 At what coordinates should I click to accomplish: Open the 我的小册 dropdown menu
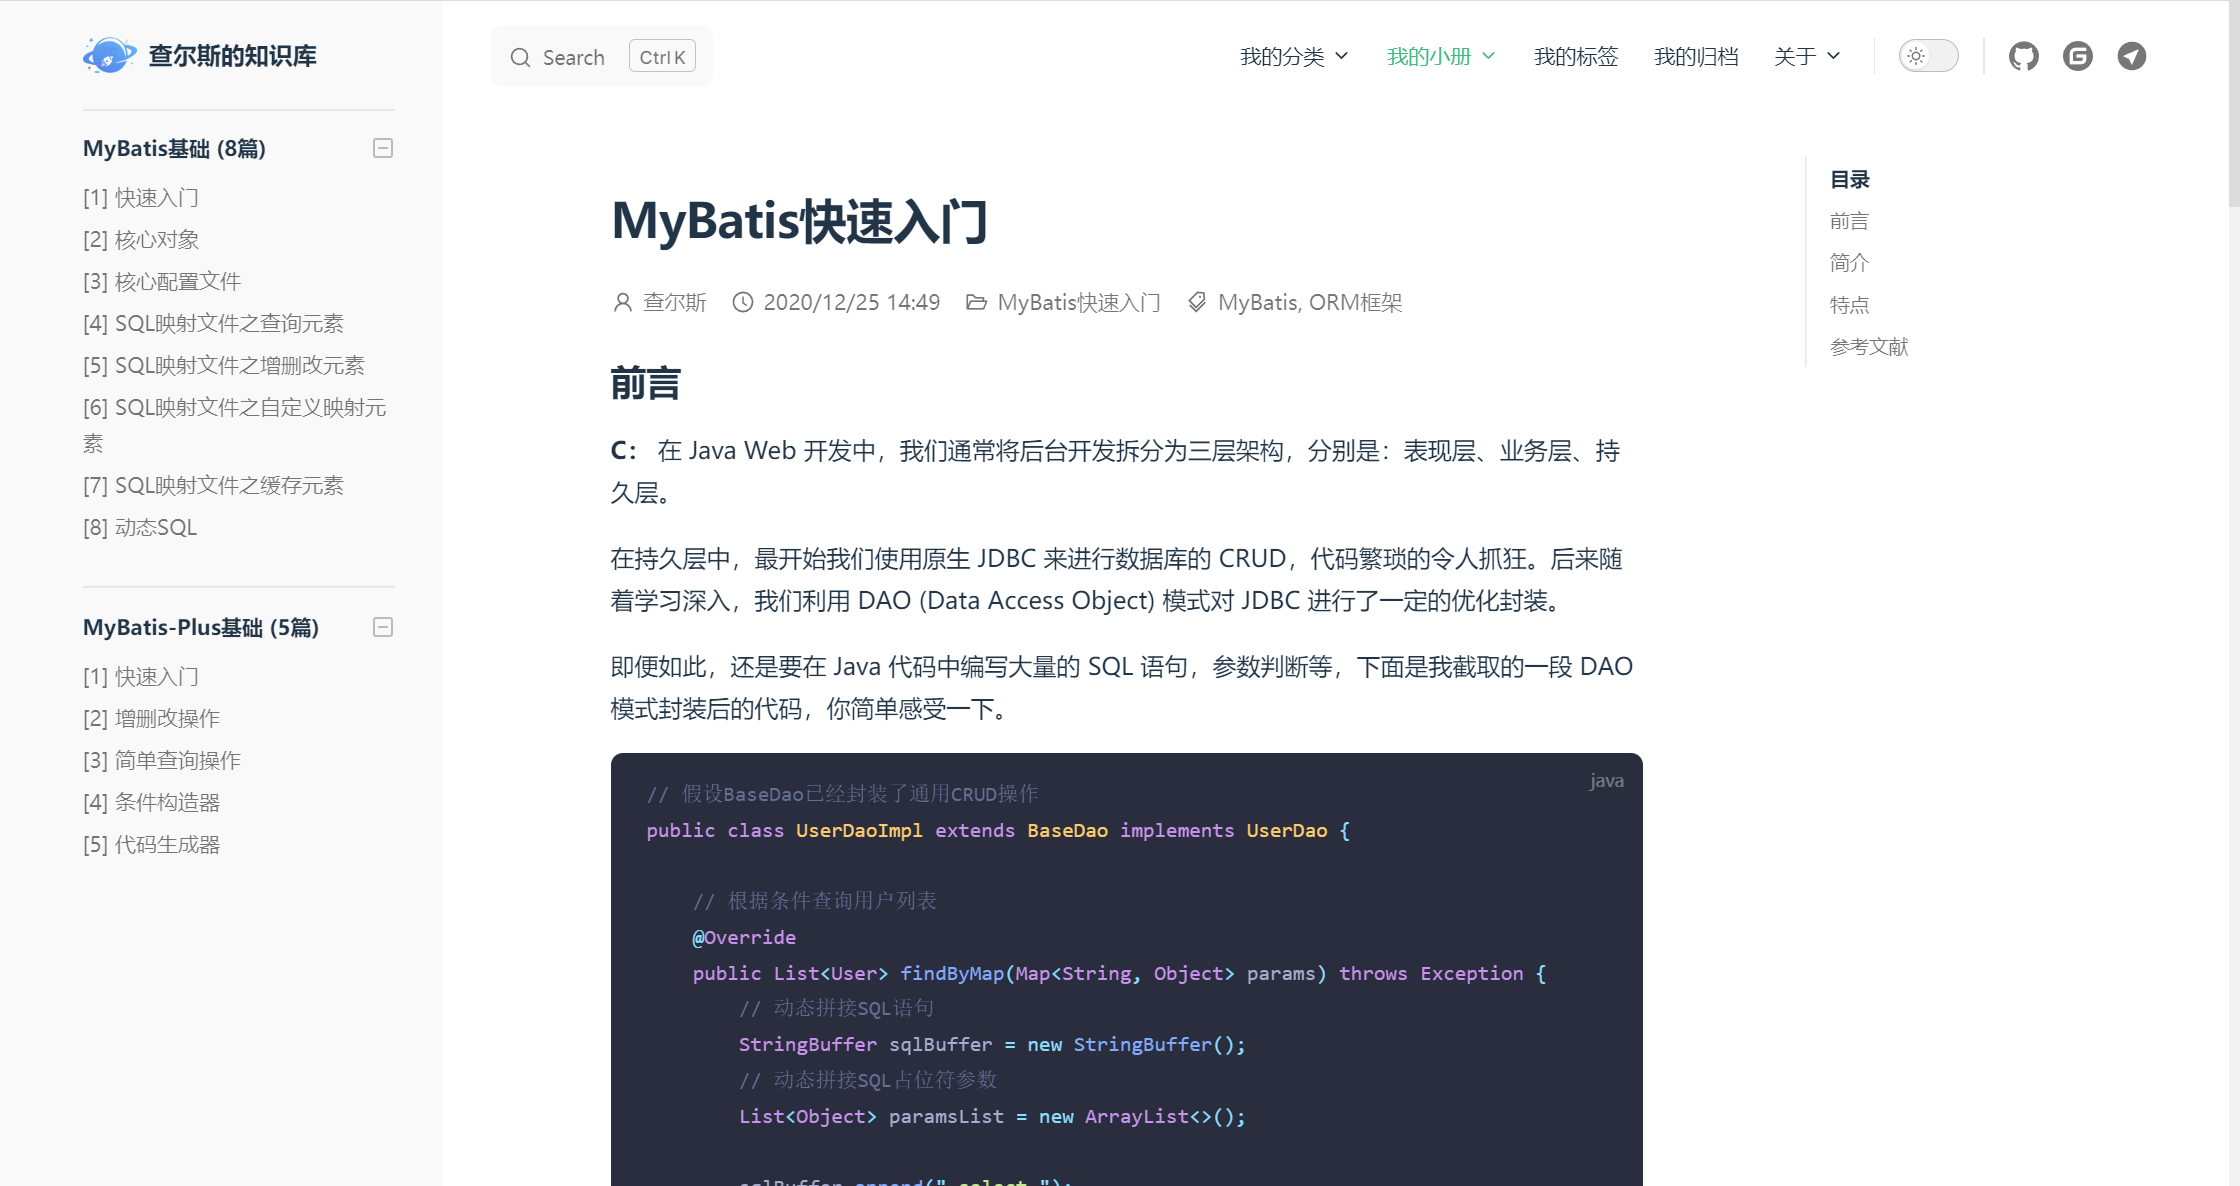[x=1441, y=56]
